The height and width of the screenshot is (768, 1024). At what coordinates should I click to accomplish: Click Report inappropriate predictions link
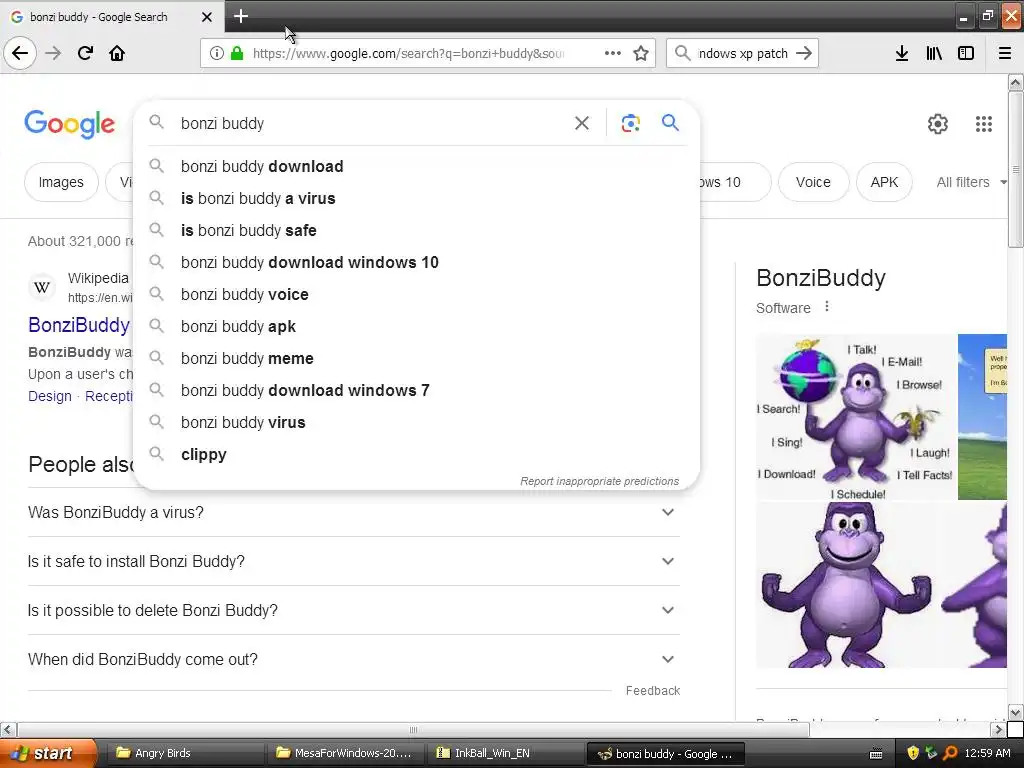pos(600,481)
